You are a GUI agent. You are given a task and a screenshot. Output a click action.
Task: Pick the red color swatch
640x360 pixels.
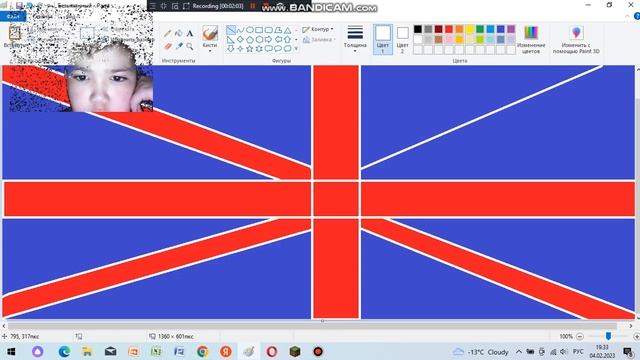tap(449, 29)
